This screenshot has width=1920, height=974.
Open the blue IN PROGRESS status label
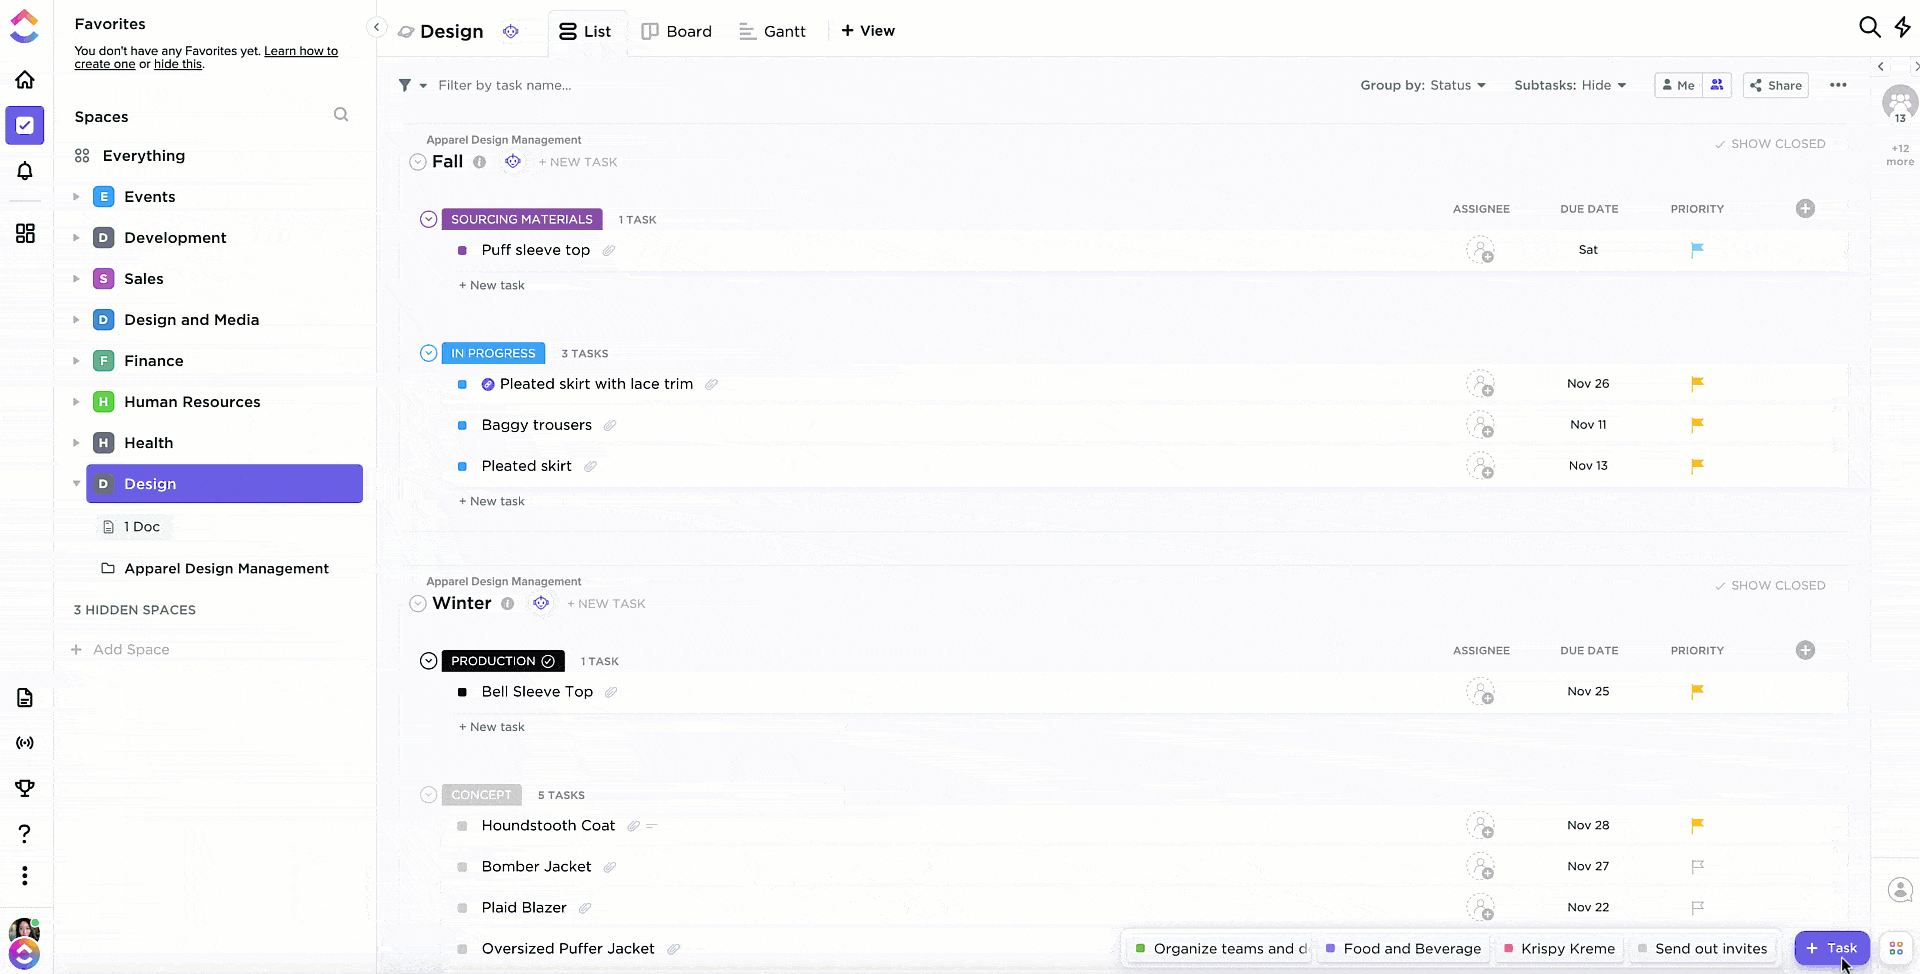tap(493, 353)
